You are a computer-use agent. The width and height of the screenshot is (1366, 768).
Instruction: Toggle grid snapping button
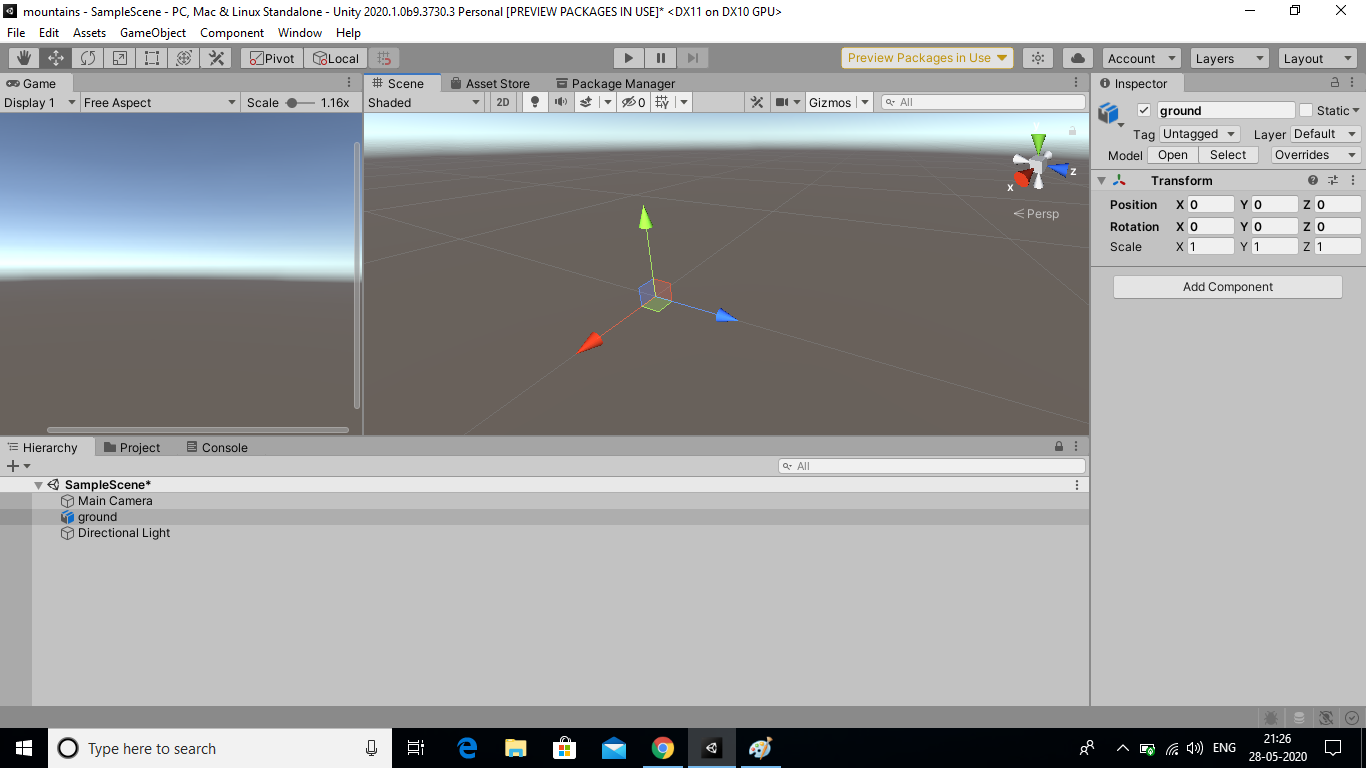point(384,58)
